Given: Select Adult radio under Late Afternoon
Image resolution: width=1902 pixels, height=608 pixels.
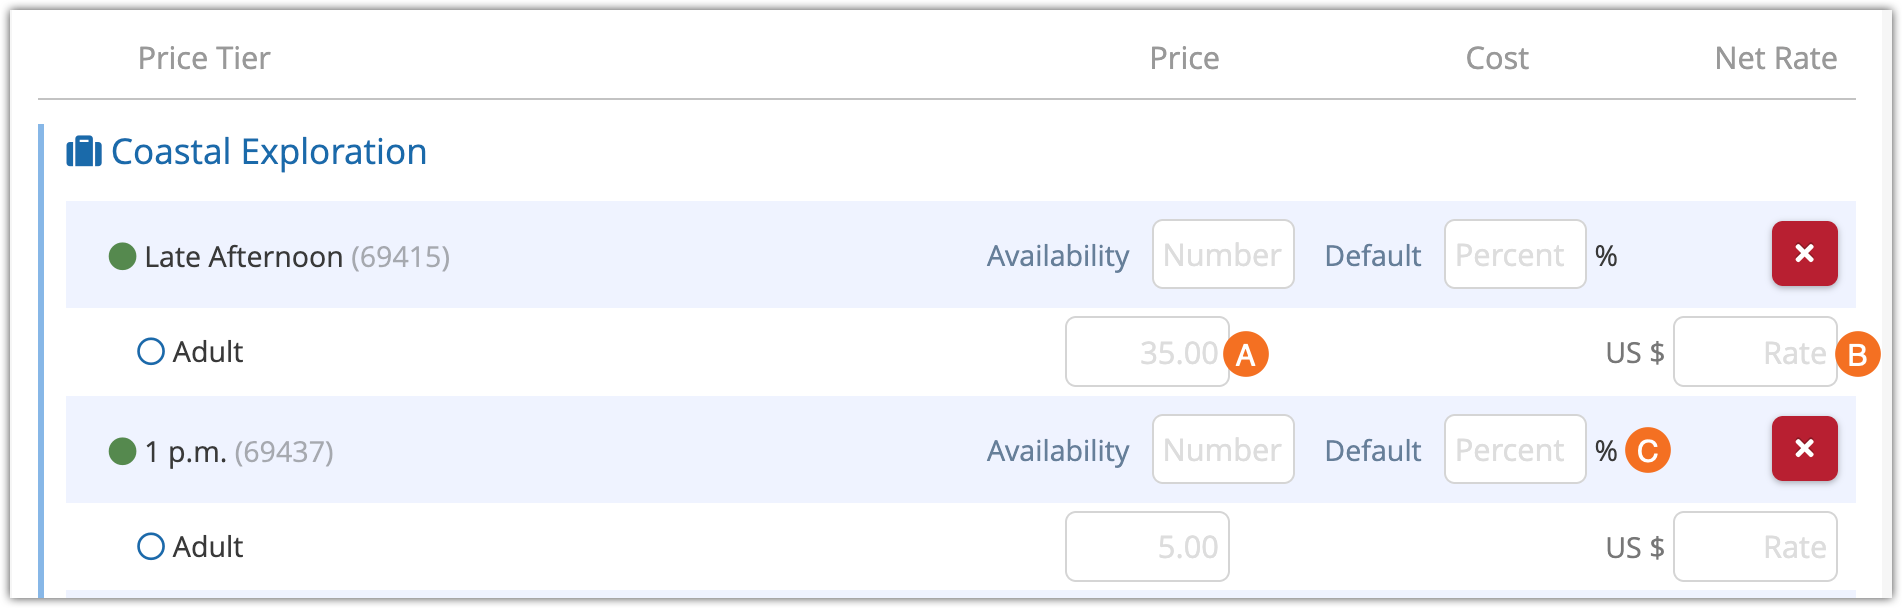Looking at the screenshot, I should click(151, 352).
